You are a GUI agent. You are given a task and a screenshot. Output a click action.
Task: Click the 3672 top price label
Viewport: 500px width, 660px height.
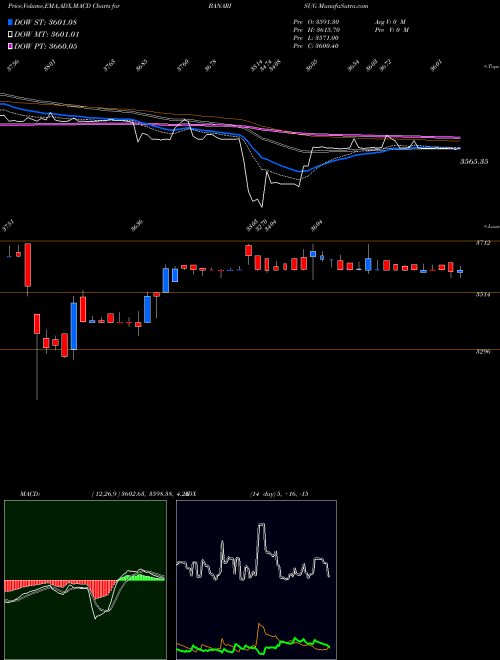tap(386, 65)
